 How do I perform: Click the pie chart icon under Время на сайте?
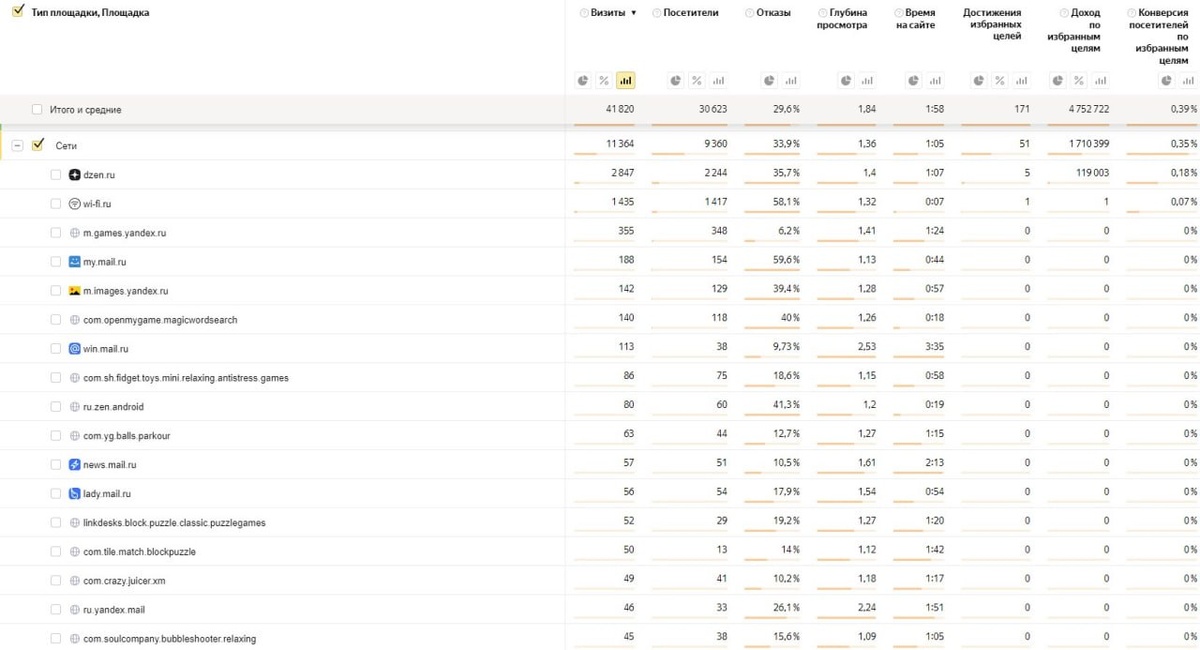(x=914, y=80)
